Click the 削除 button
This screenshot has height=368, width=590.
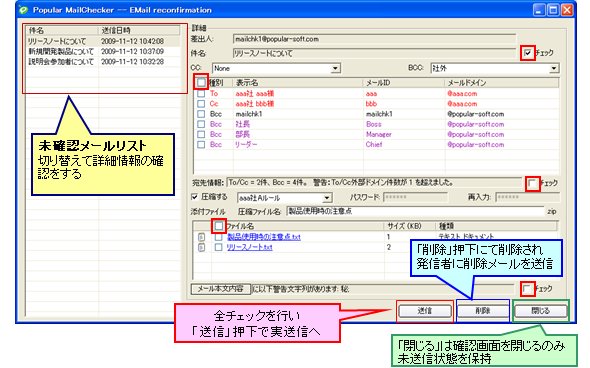point(483,311)
